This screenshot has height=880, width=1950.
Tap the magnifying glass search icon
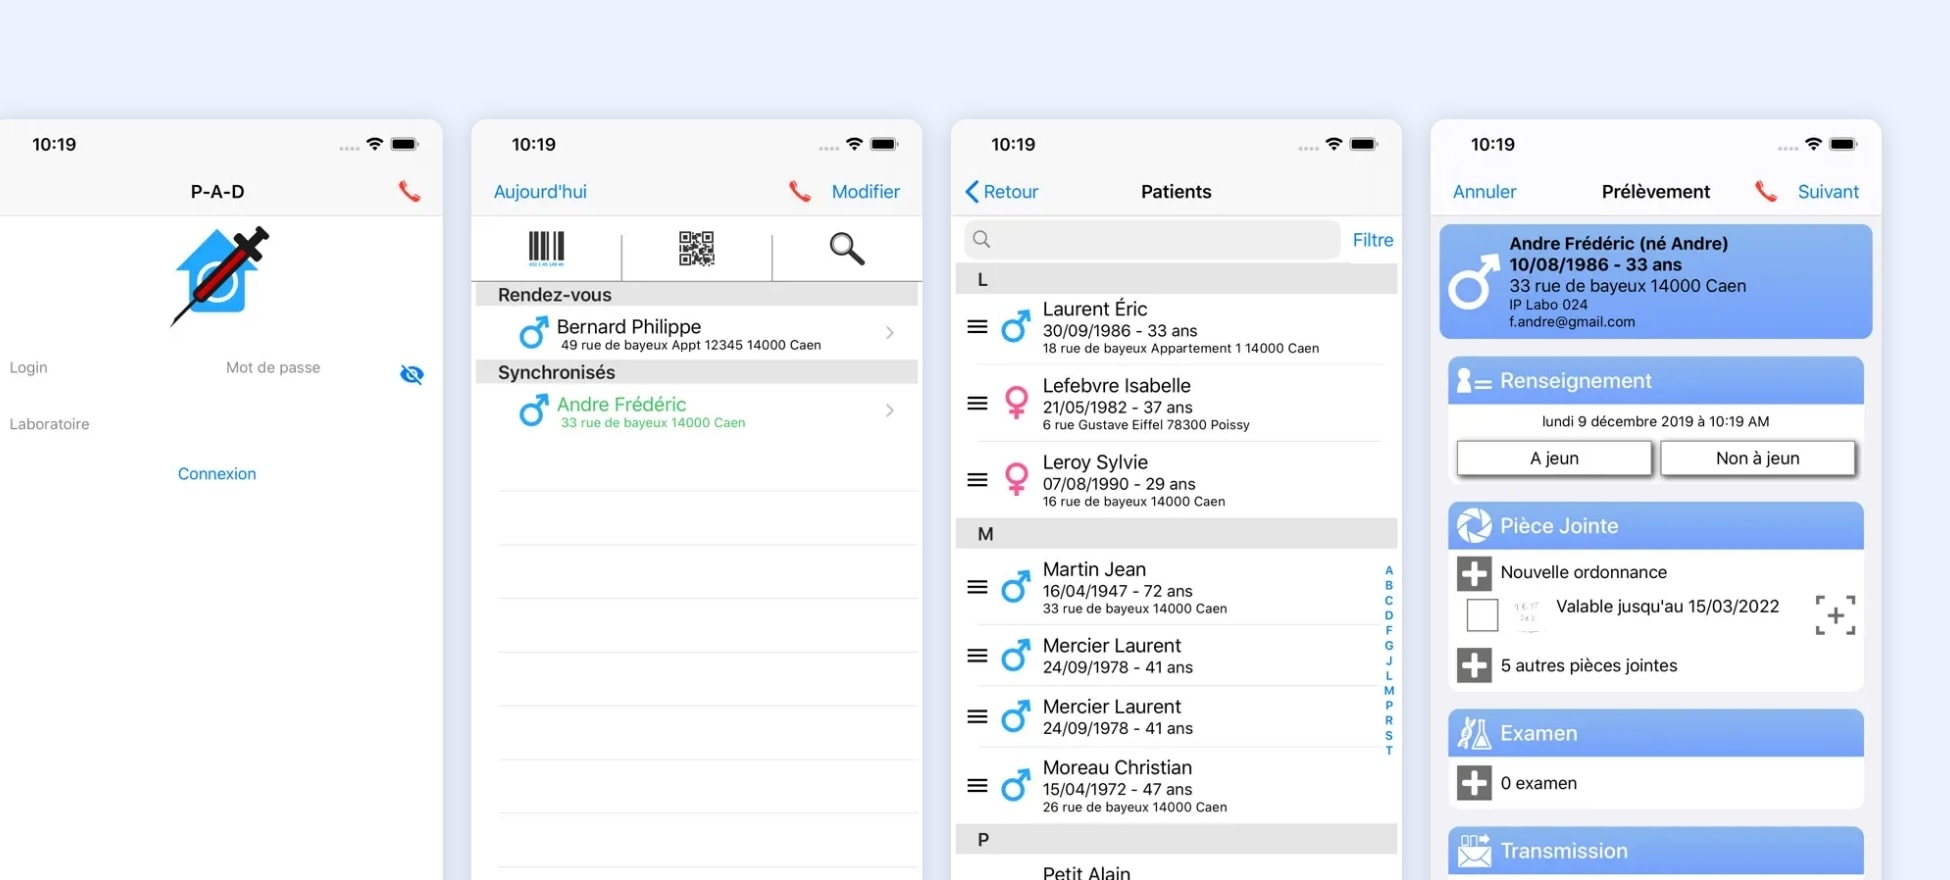click(x=846, y=248)
